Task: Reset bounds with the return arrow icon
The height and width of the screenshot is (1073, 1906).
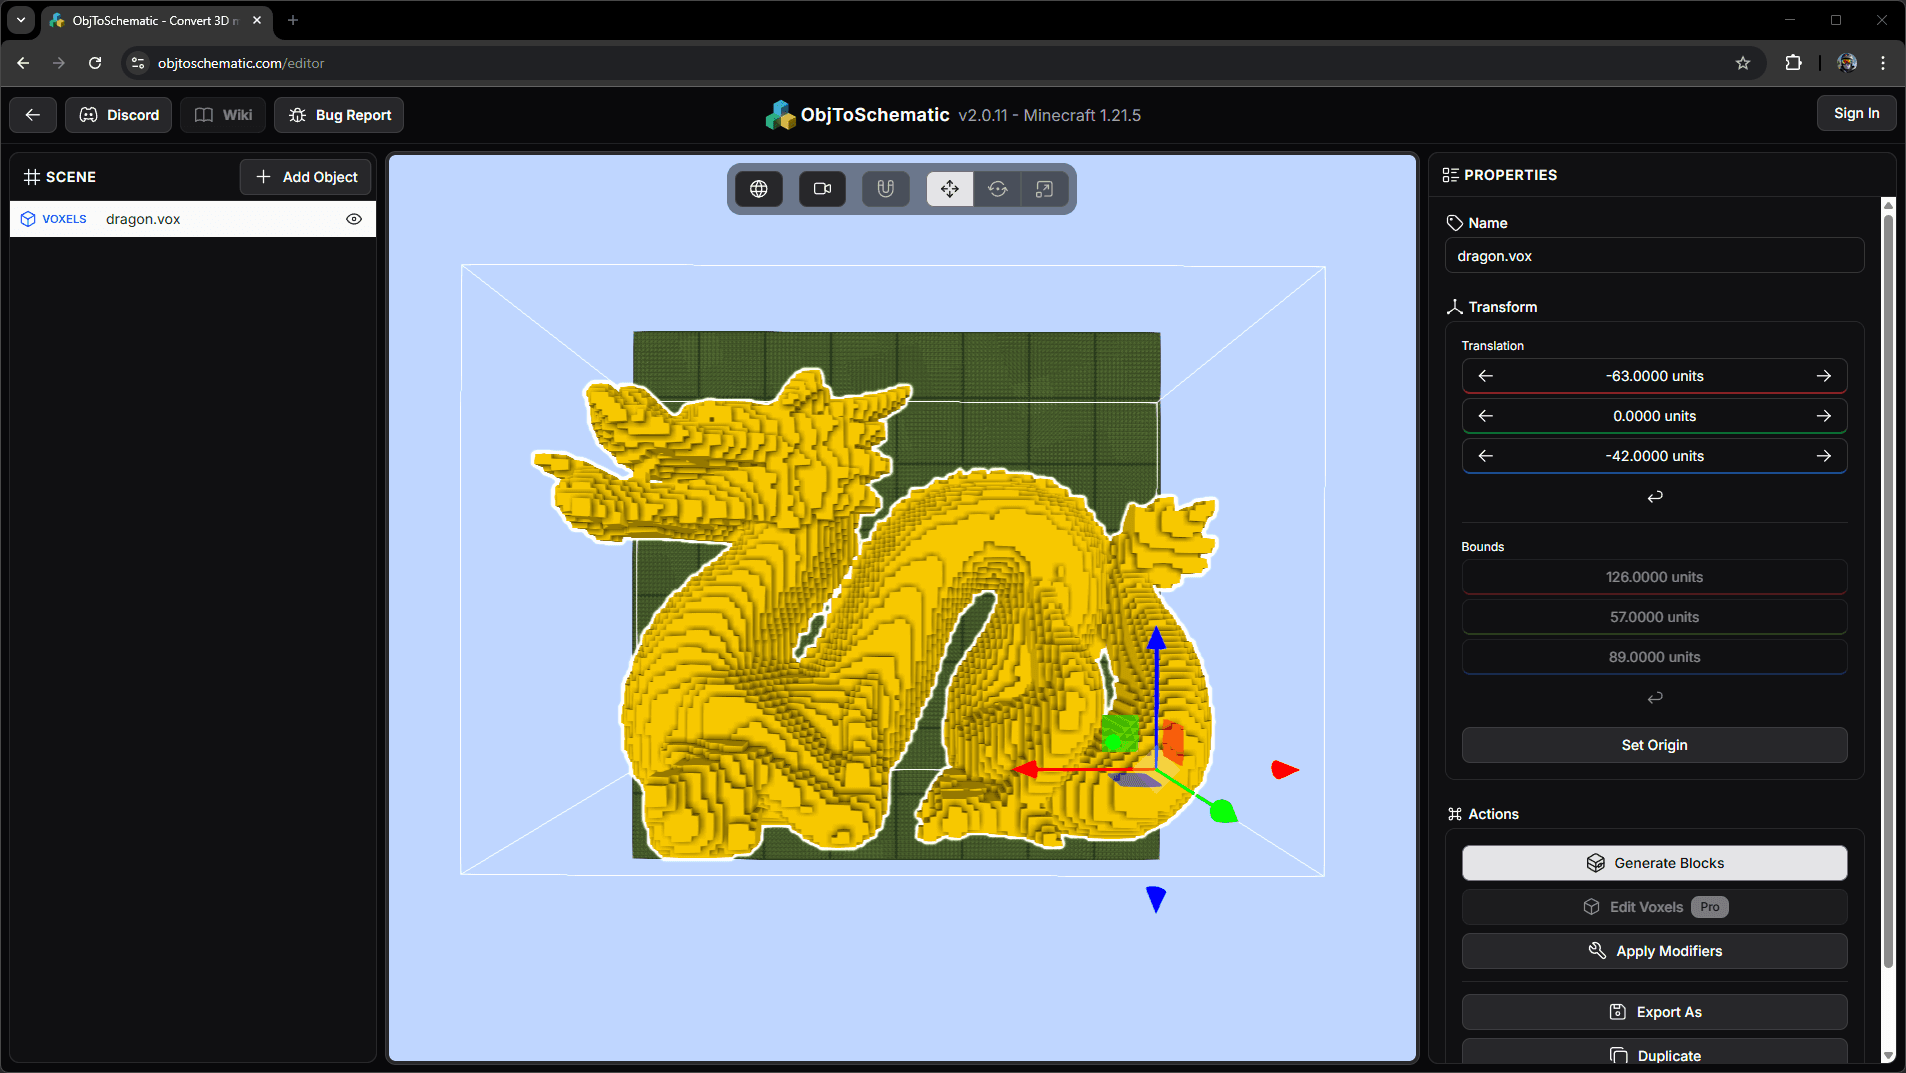Action: [x=1655, y=697]
